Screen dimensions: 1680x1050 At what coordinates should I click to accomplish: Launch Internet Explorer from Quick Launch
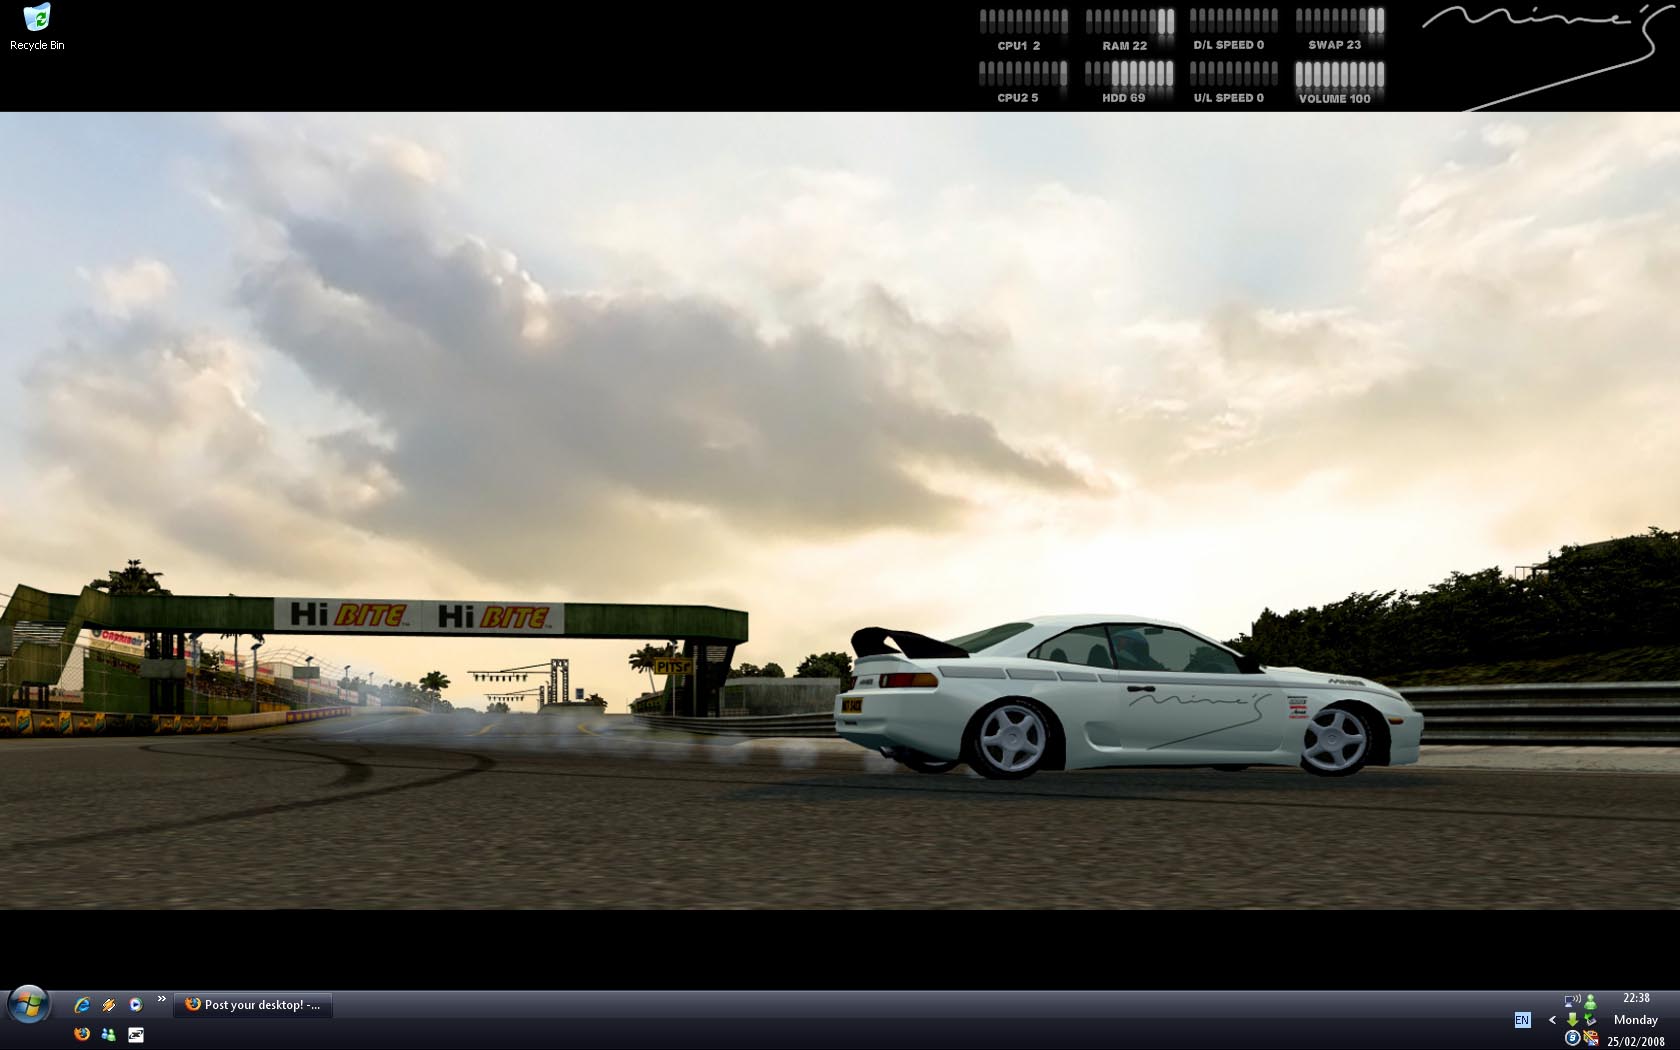point(82,1005)
